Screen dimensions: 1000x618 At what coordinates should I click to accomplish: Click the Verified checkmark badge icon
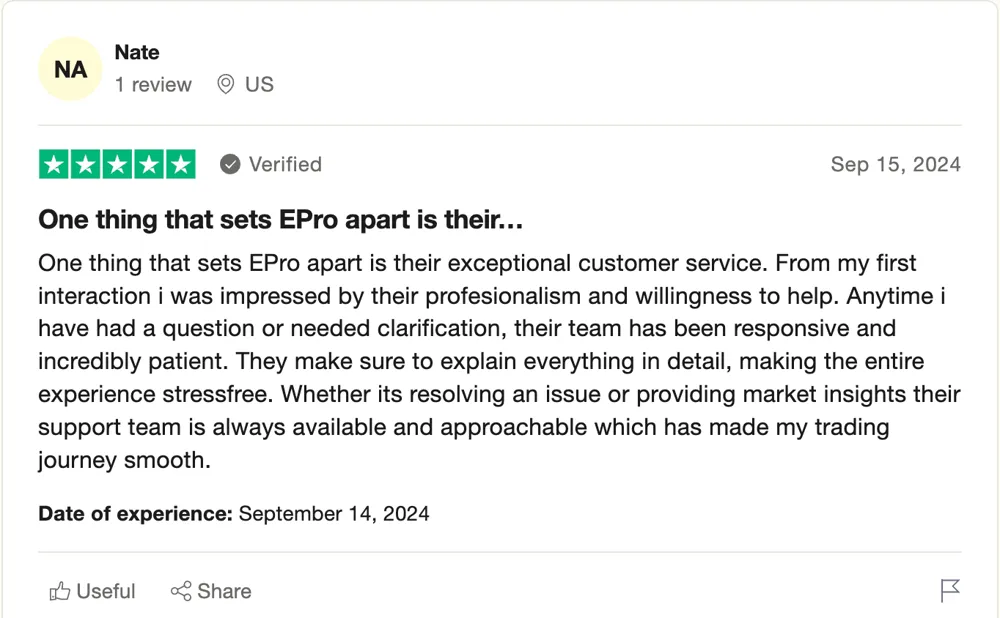(230, 165)
